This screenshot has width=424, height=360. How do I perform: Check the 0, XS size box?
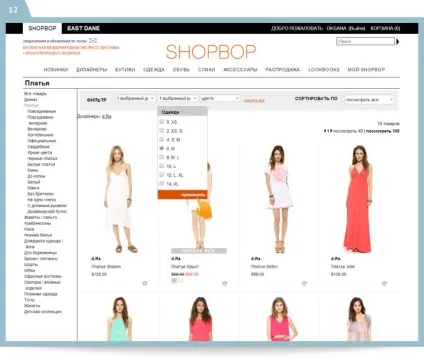[162, 122]
